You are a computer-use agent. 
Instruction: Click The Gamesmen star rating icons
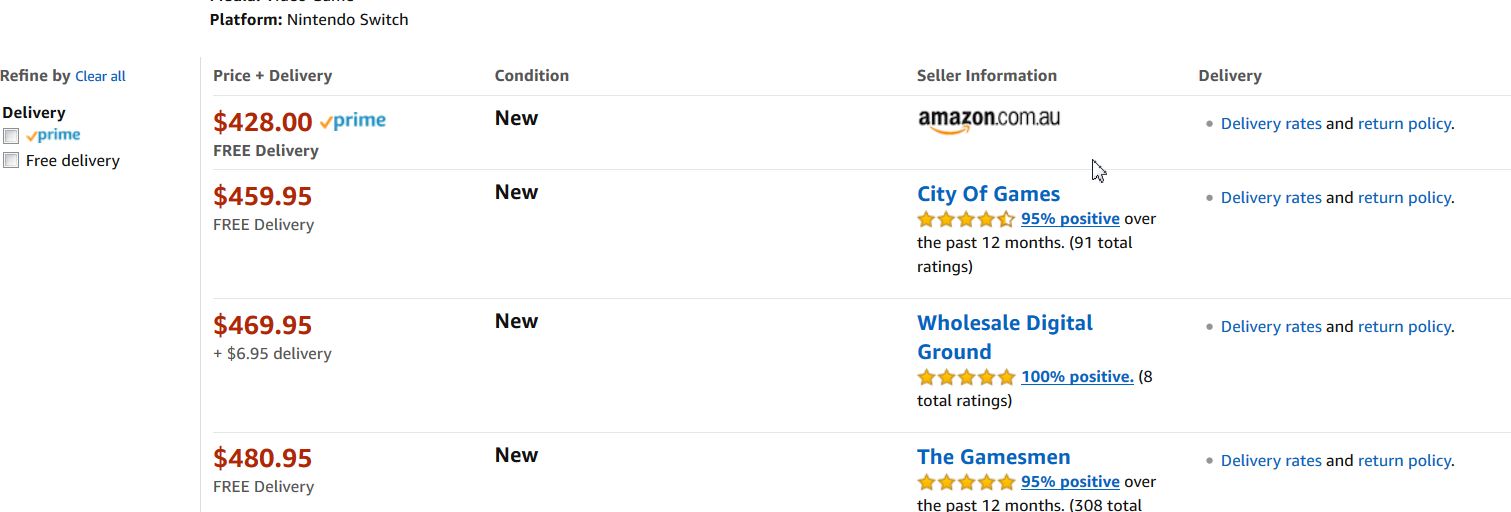(x=965, y=482)
